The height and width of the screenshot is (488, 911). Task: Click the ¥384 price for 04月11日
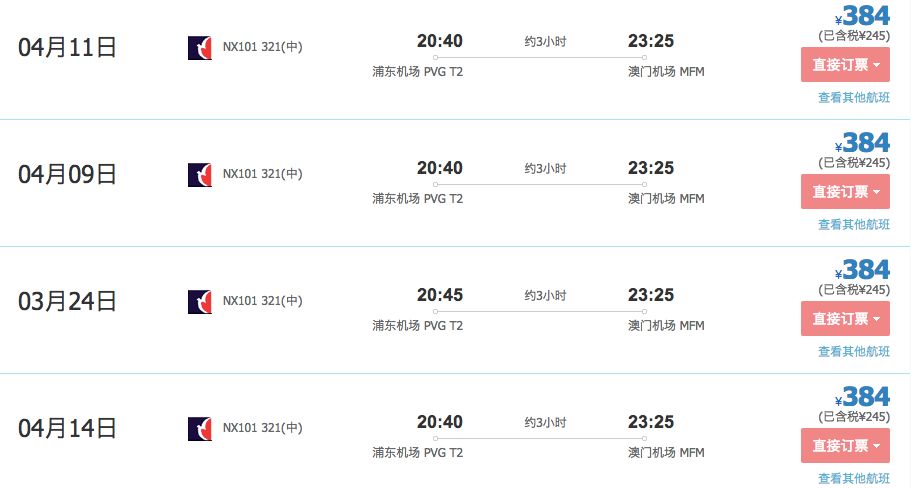point(864,16)
